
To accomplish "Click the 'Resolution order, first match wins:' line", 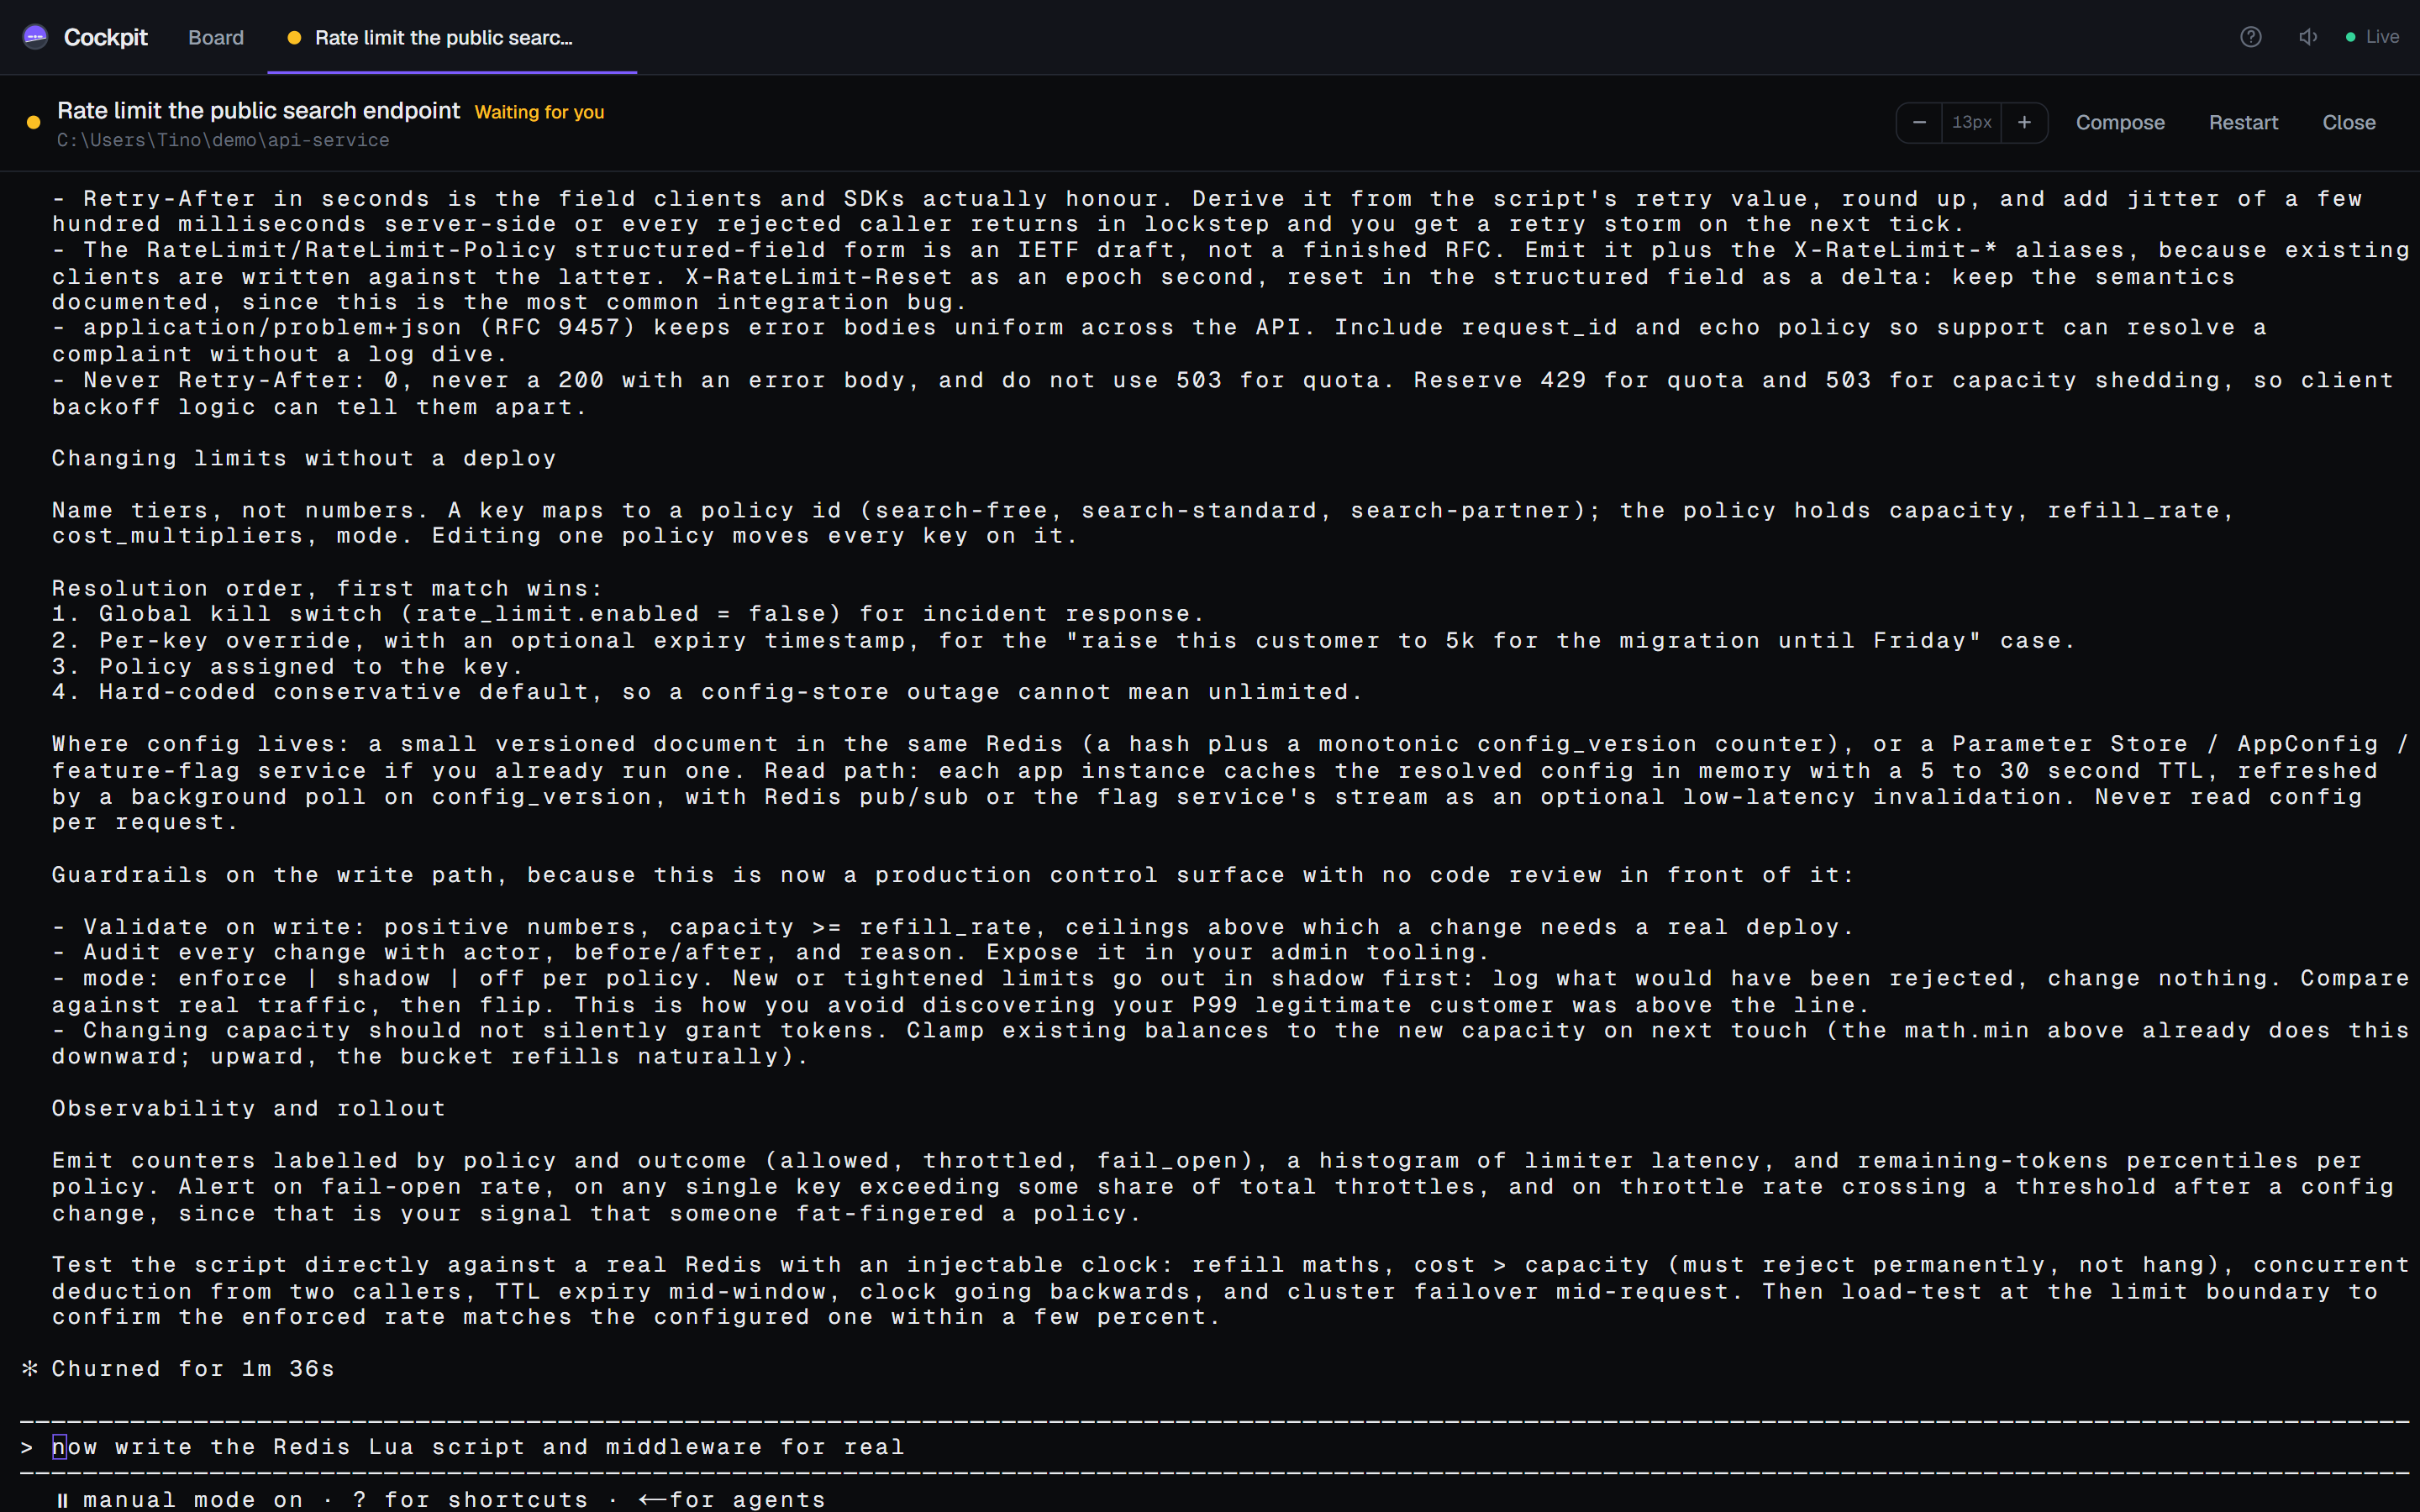I will pyautogui.click(x=328, y=588).
